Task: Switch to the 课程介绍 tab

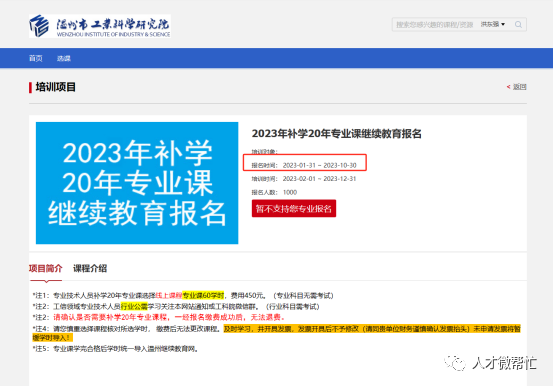Action: point(90,268)
